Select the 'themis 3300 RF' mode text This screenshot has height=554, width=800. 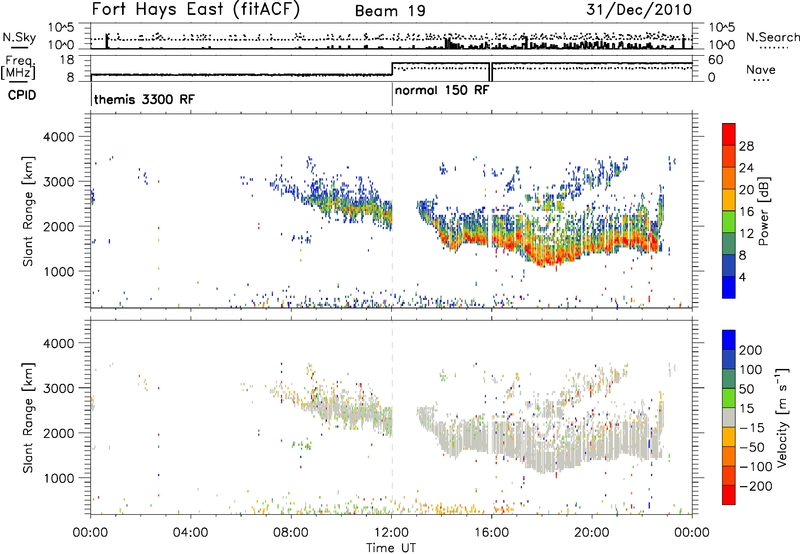[x=144, y=99]
